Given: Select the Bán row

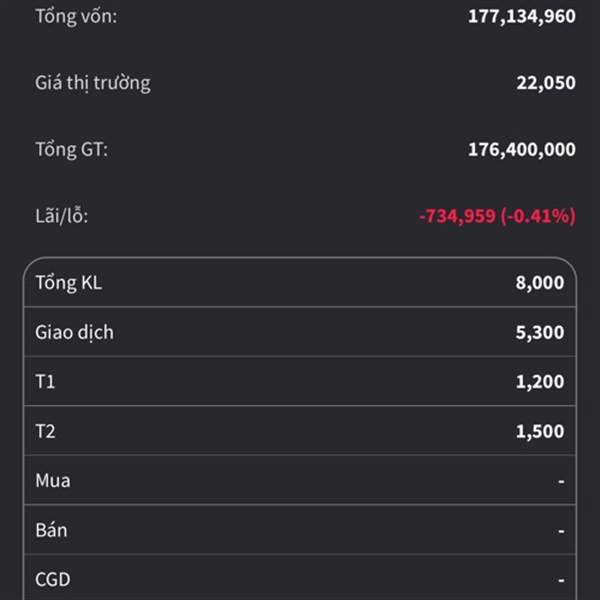Looking at the screenshot, I should coord(300,530).
